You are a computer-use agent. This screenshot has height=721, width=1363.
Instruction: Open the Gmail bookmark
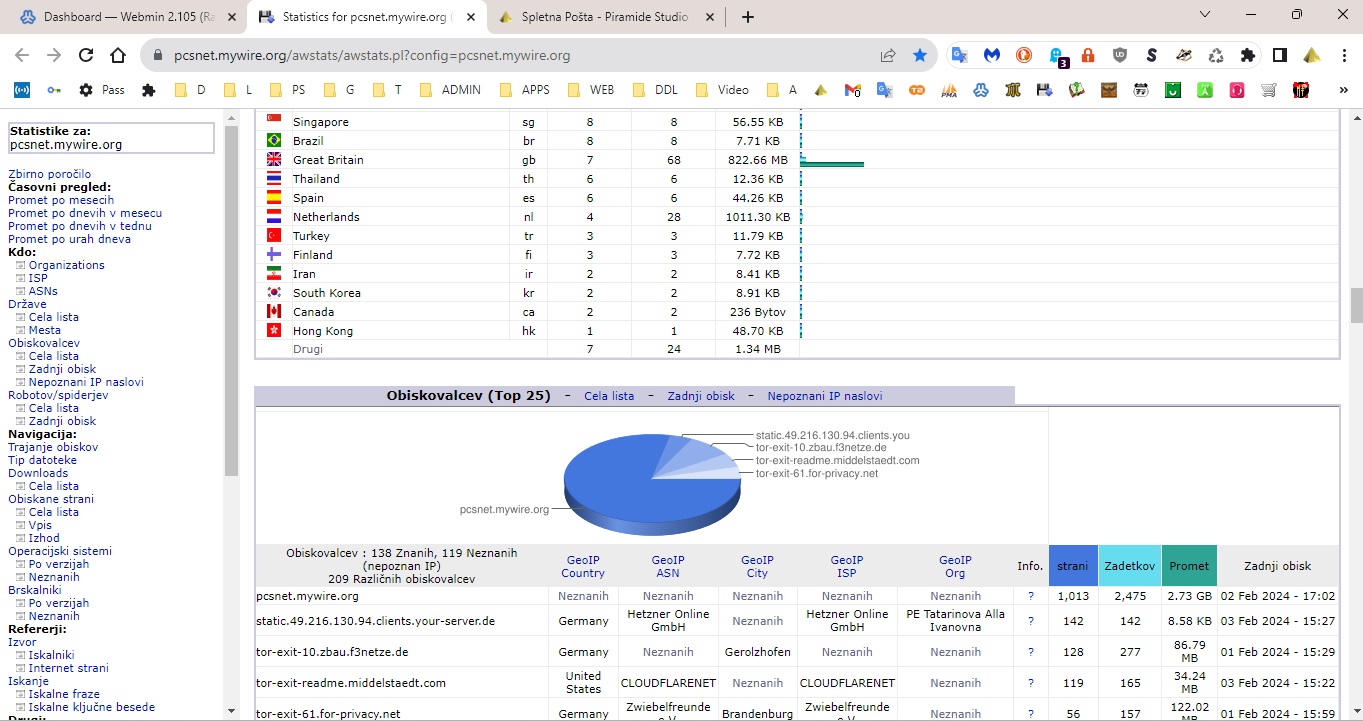[853, 90]
